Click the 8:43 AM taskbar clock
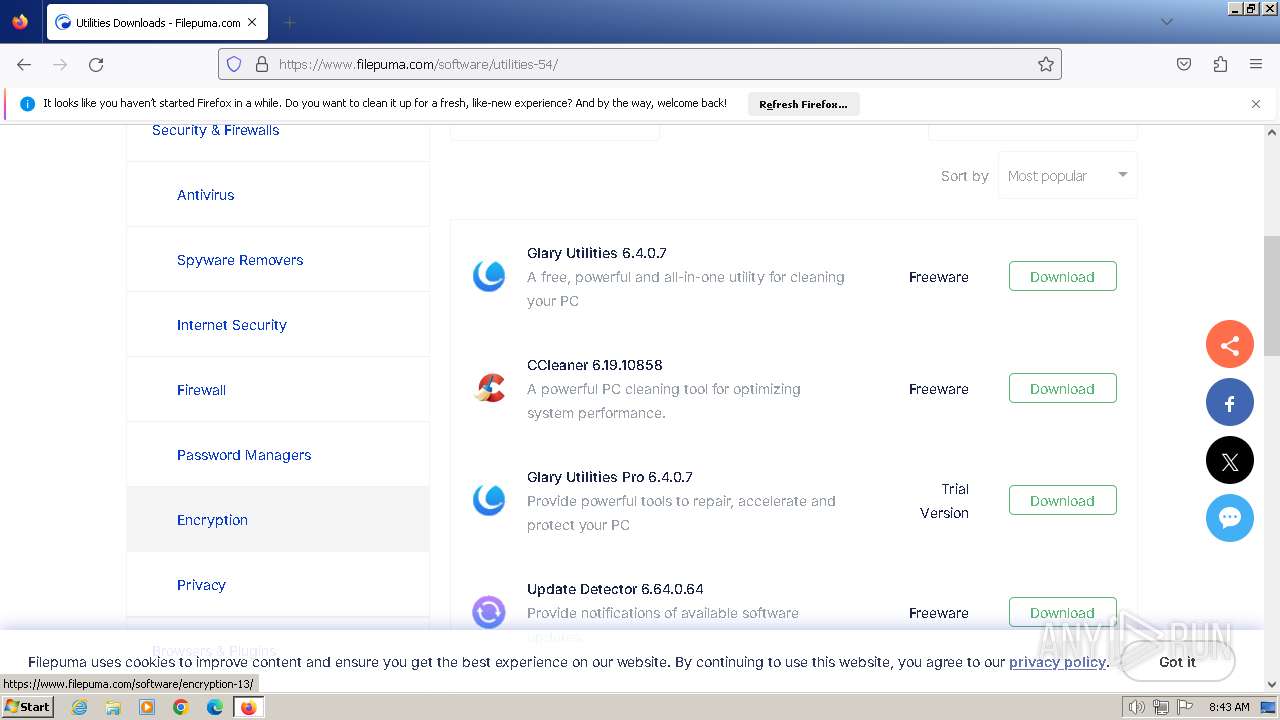 1229,707
